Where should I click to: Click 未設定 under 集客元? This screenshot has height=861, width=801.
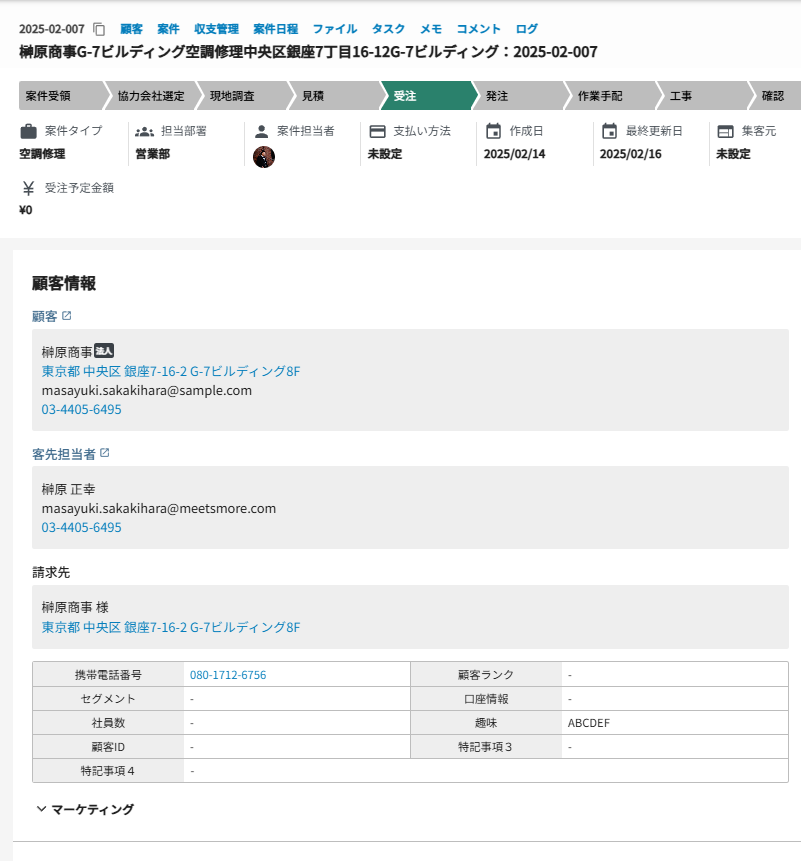coord(733,154)
